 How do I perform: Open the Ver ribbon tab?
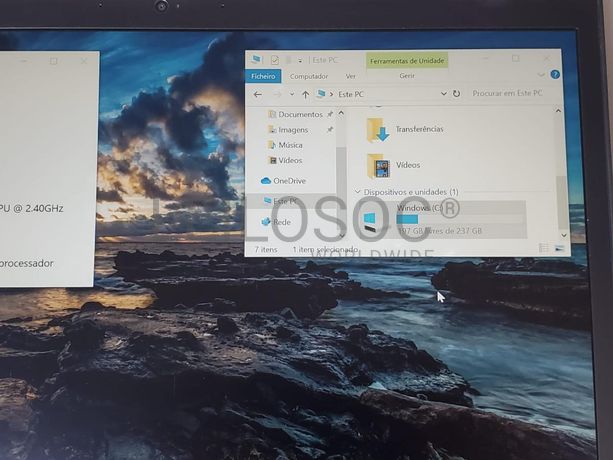pos(350,76)
